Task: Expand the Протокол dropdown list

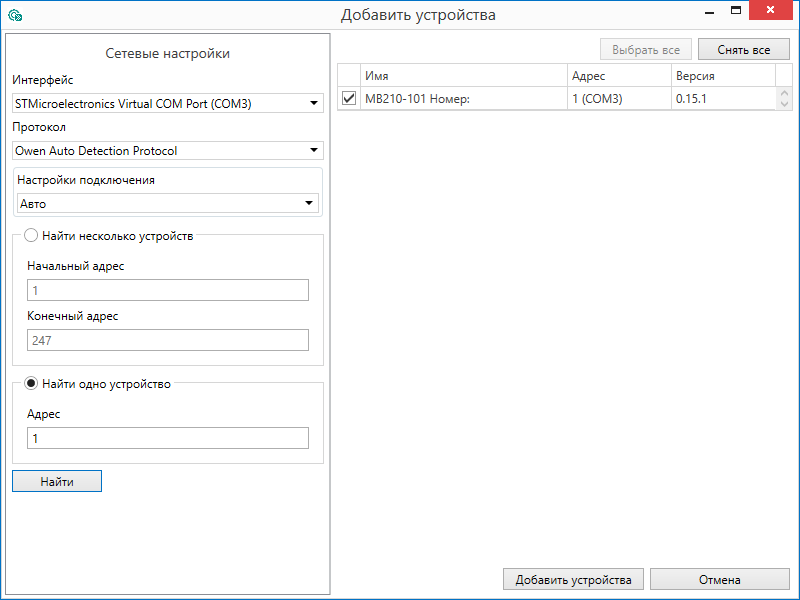Action: click(x=167, y=151)
